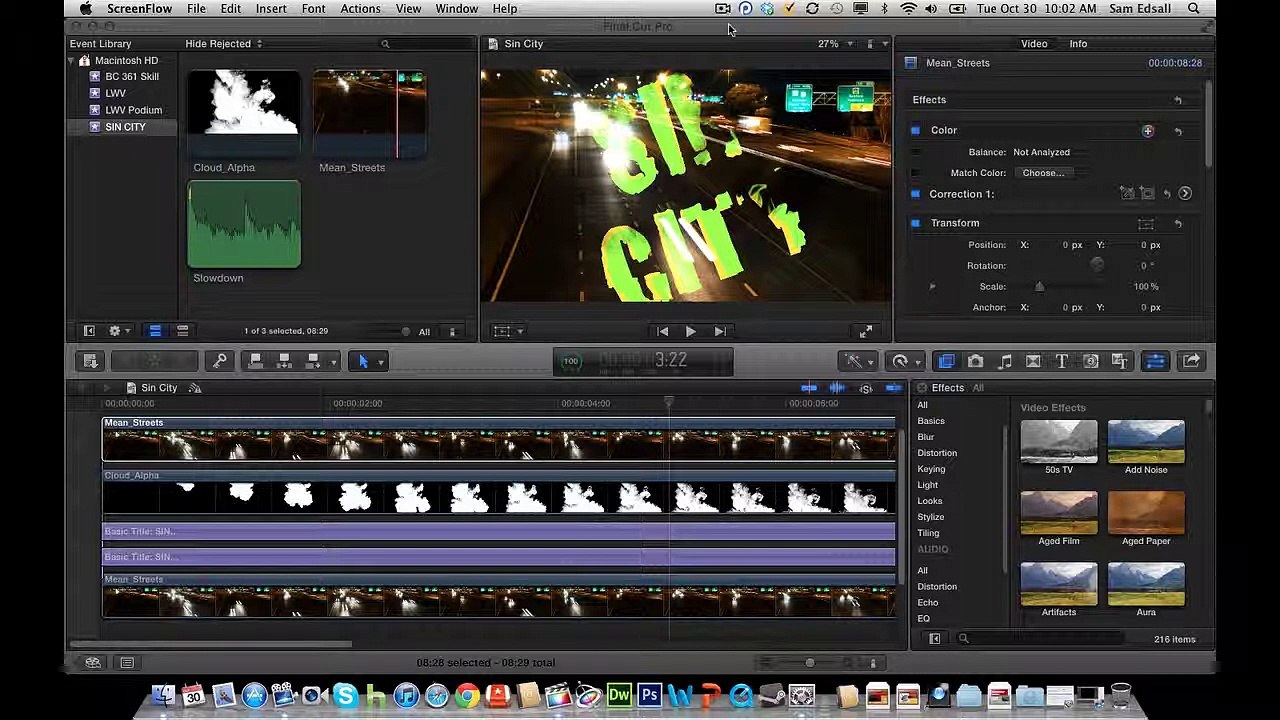Append clip to storyline button

tap(313, 361)
